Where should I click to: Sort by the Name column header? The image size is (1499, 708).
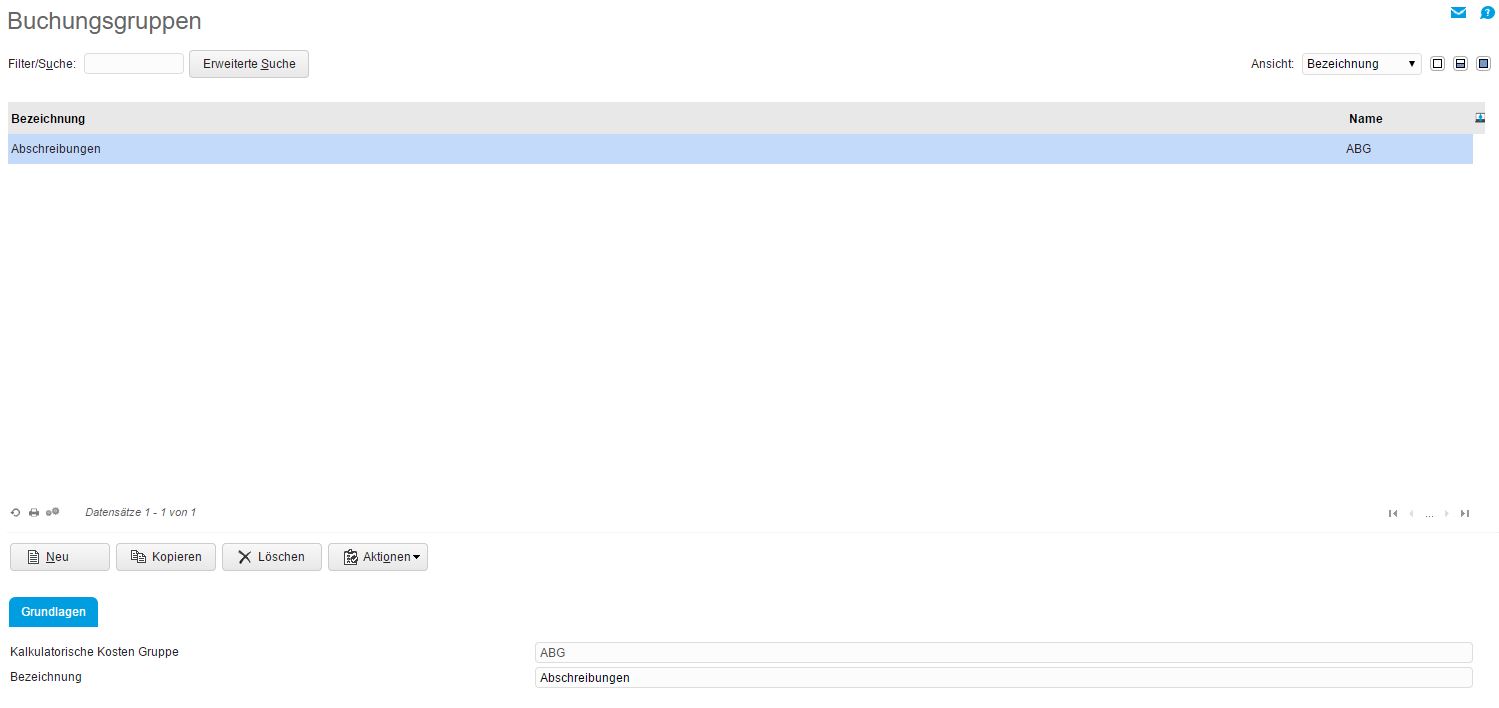coord(1366,119)
